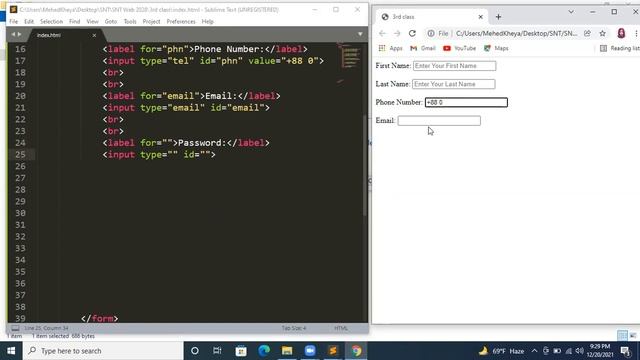
Task: Open the Preferences menu
Action: [x=181, y=22]
